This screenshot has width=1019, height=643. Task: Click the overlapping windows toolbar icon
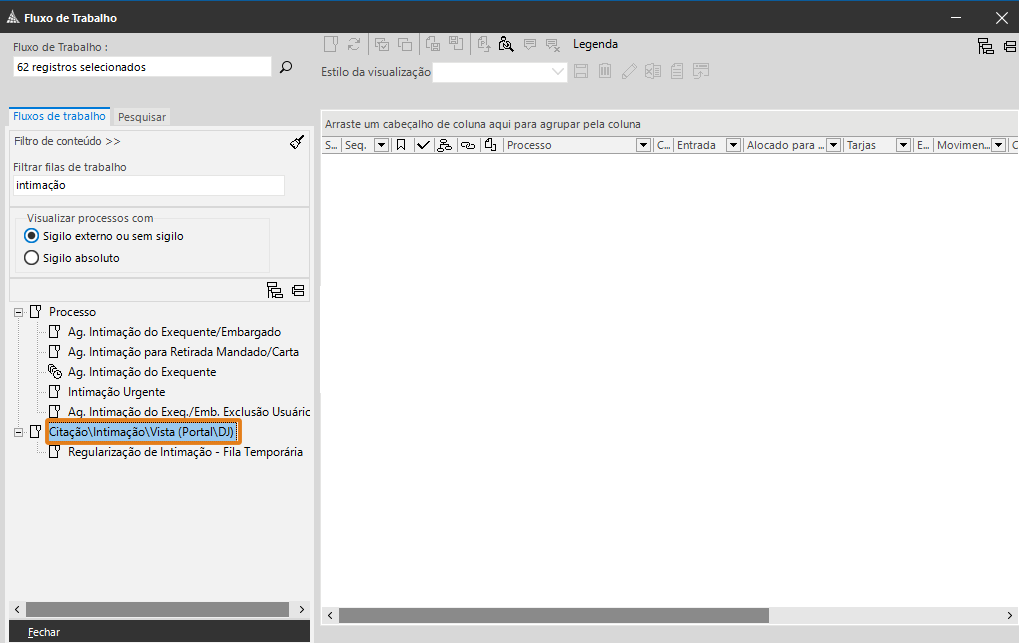tap(405, 44)
